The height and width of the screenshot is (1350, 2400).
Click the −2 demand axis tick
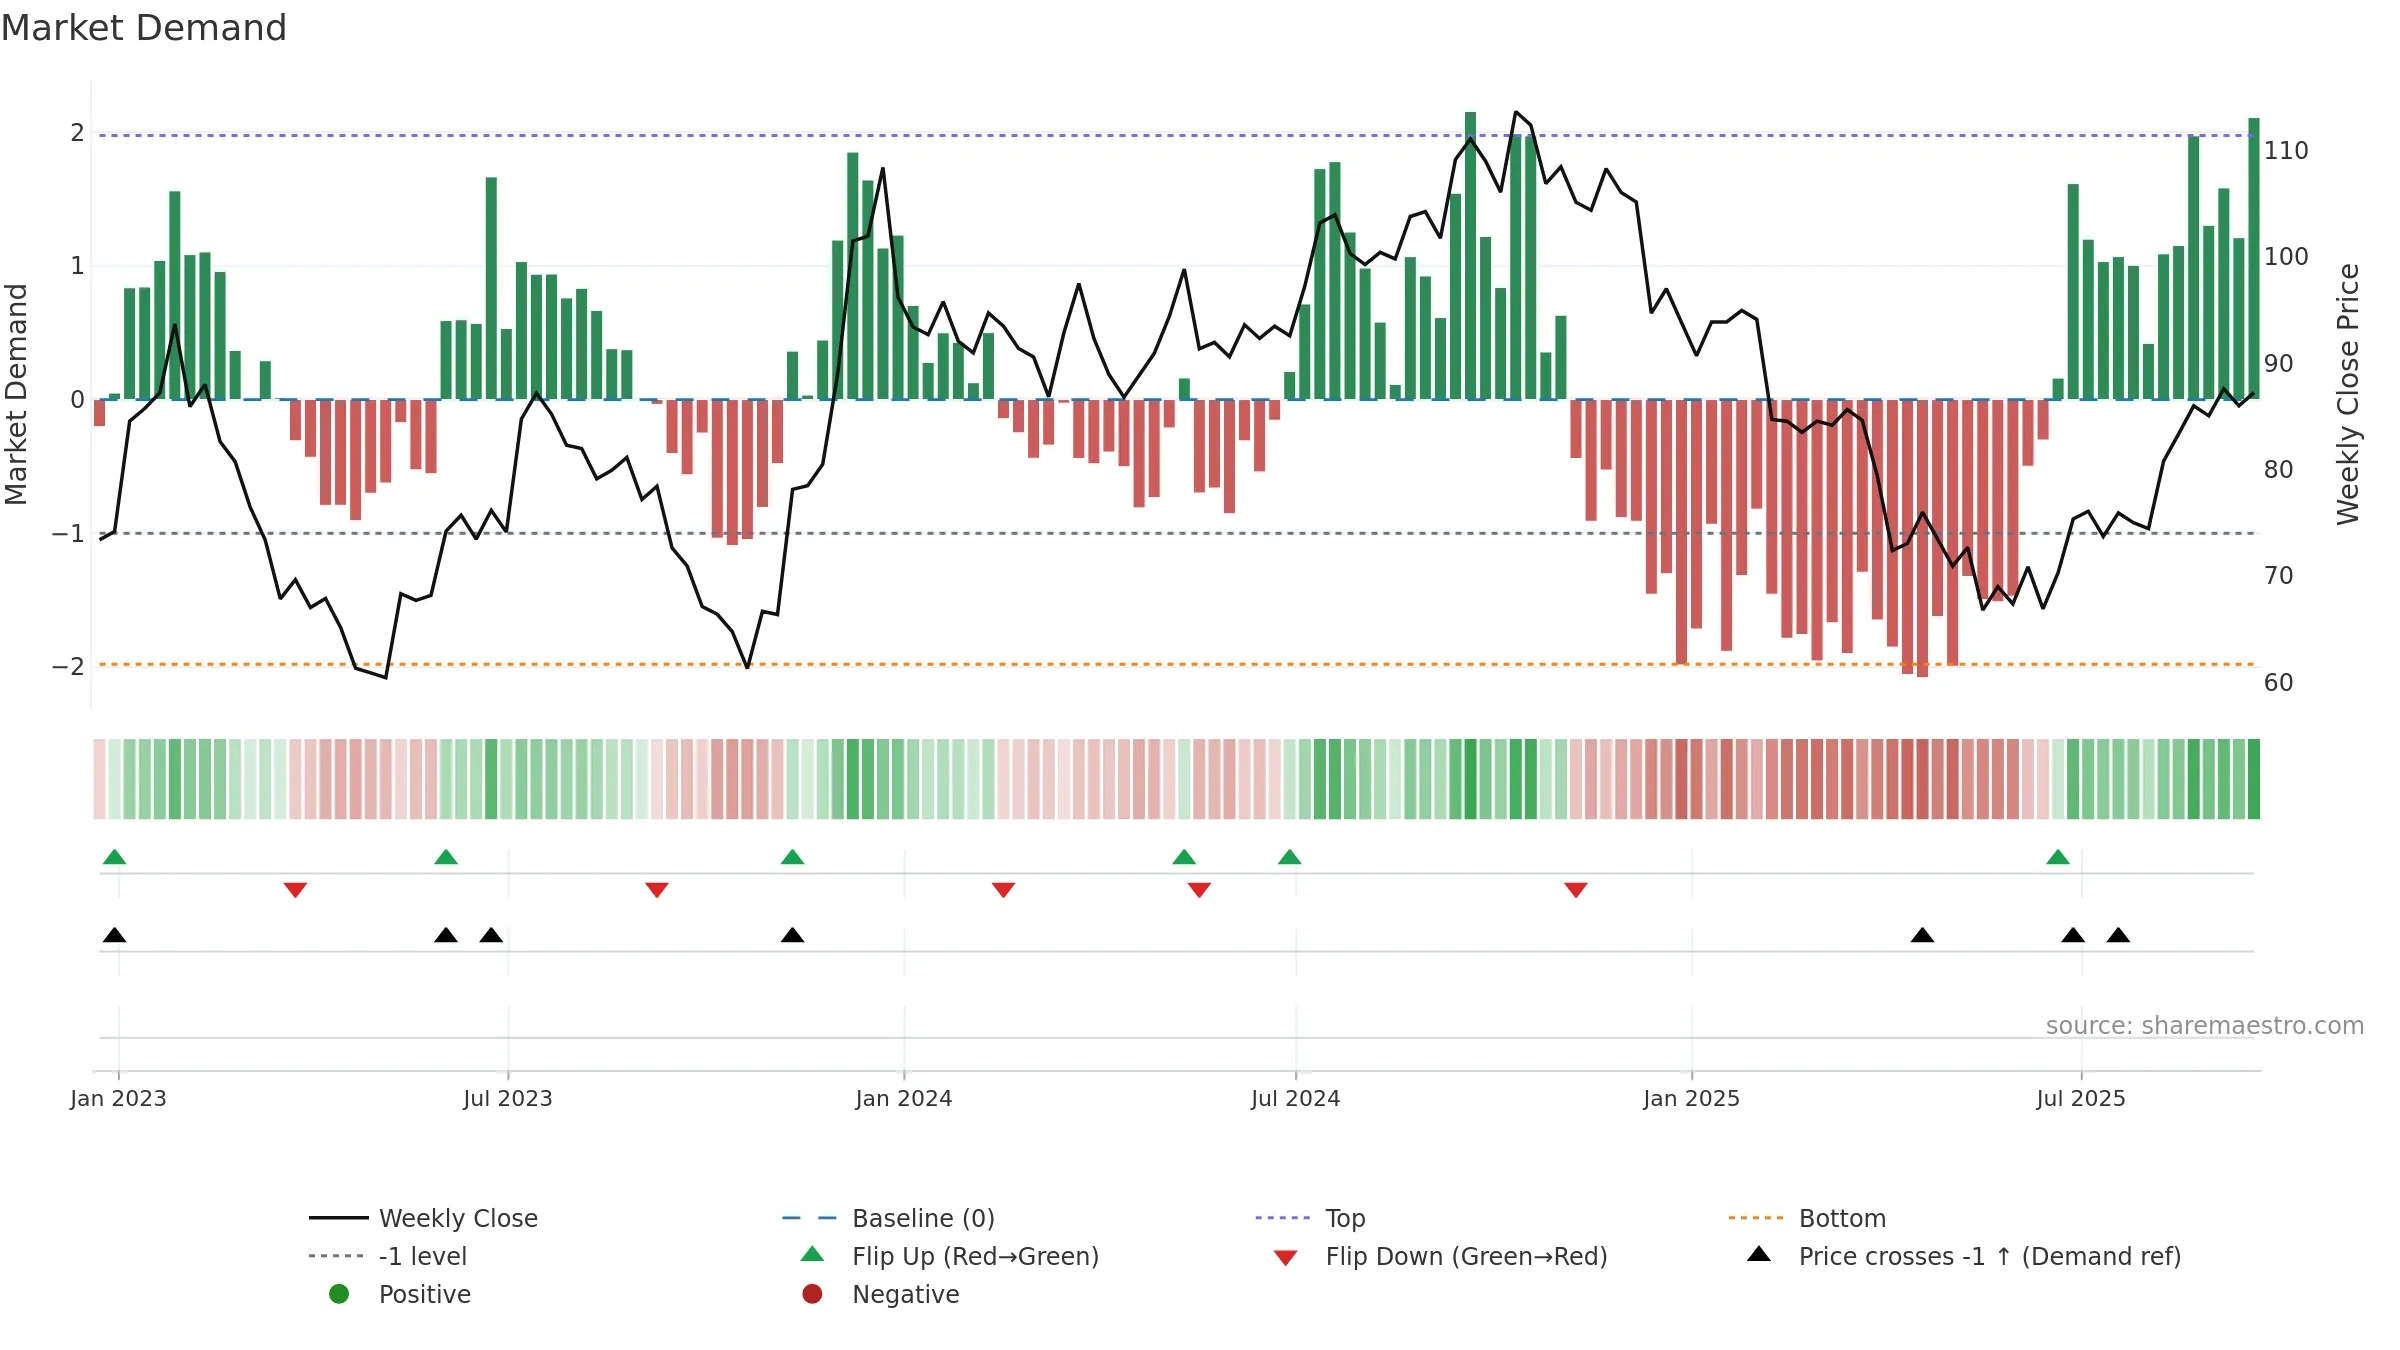(x=68, y=667)
